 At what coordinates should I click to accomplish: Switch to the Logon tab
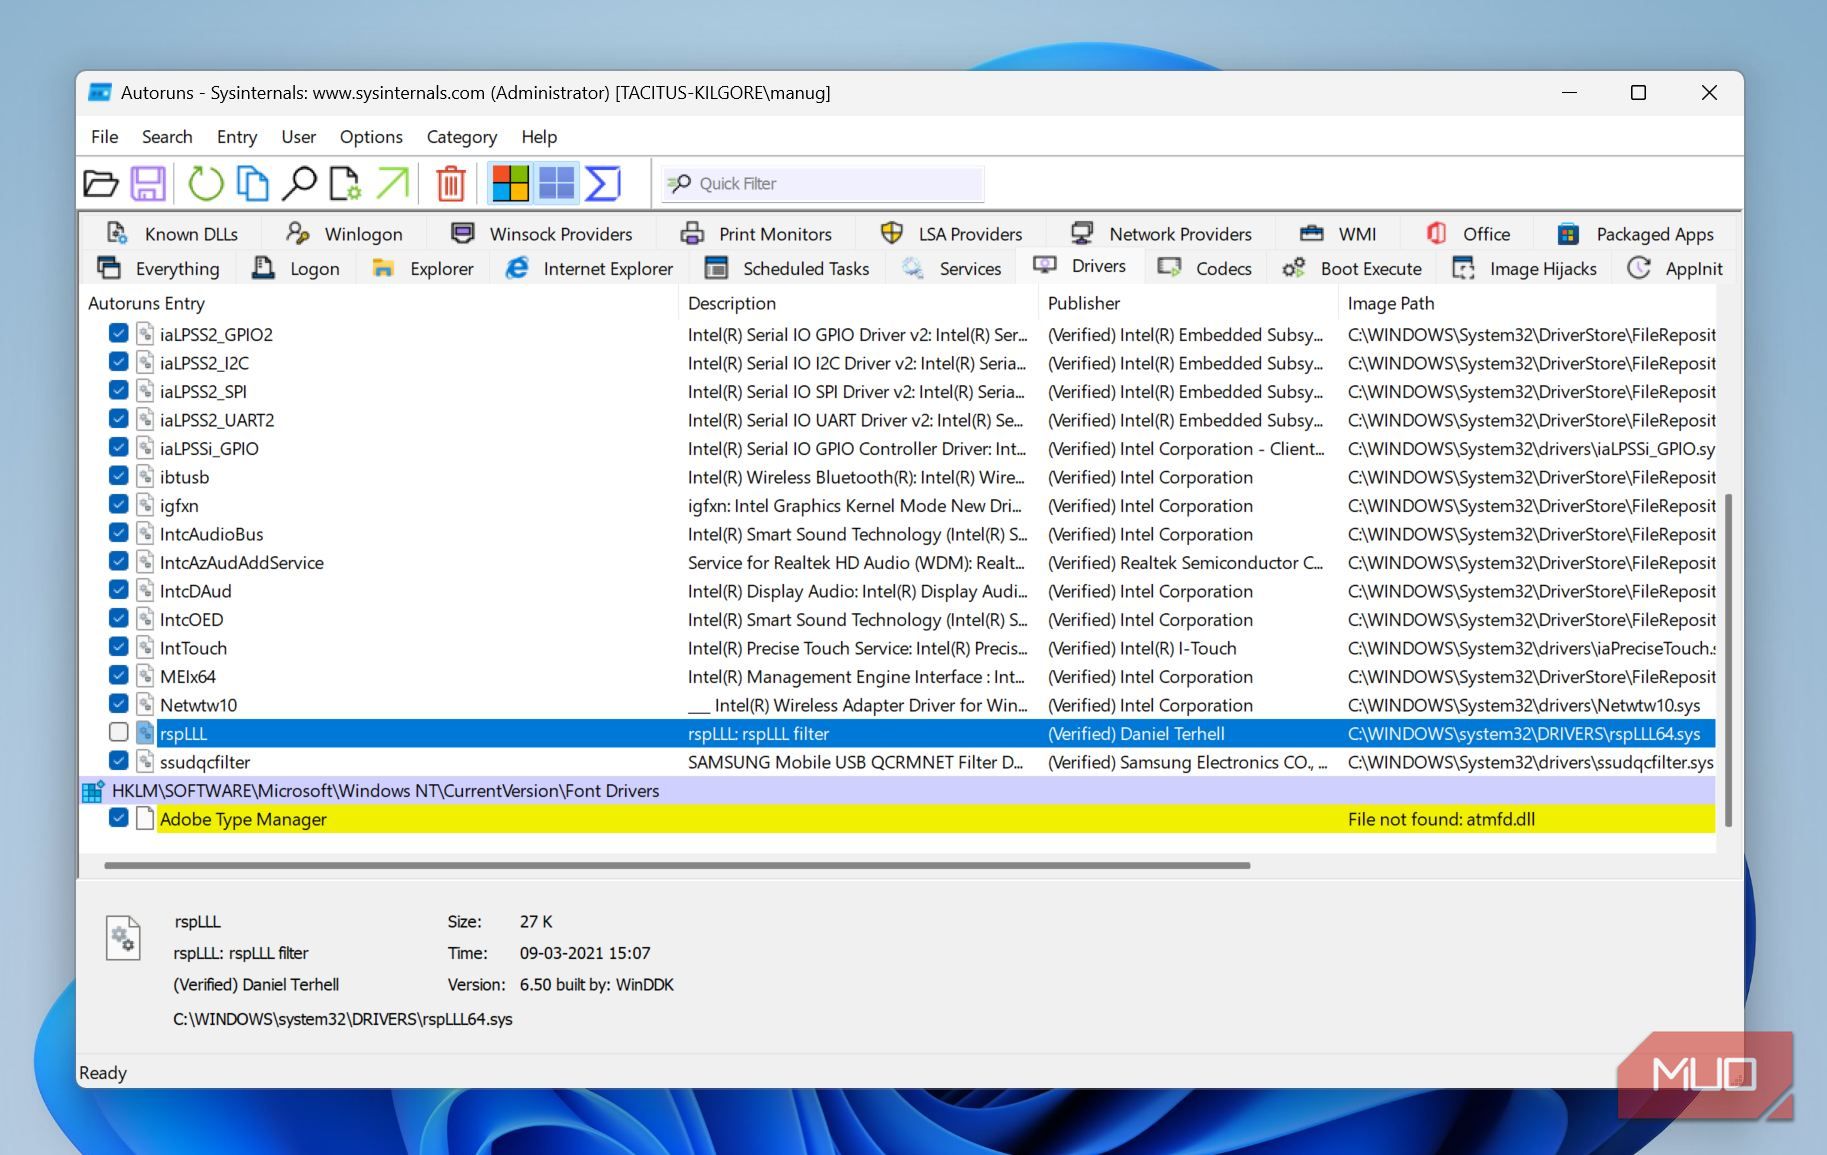pyautogui.click(x=296, y=268)
